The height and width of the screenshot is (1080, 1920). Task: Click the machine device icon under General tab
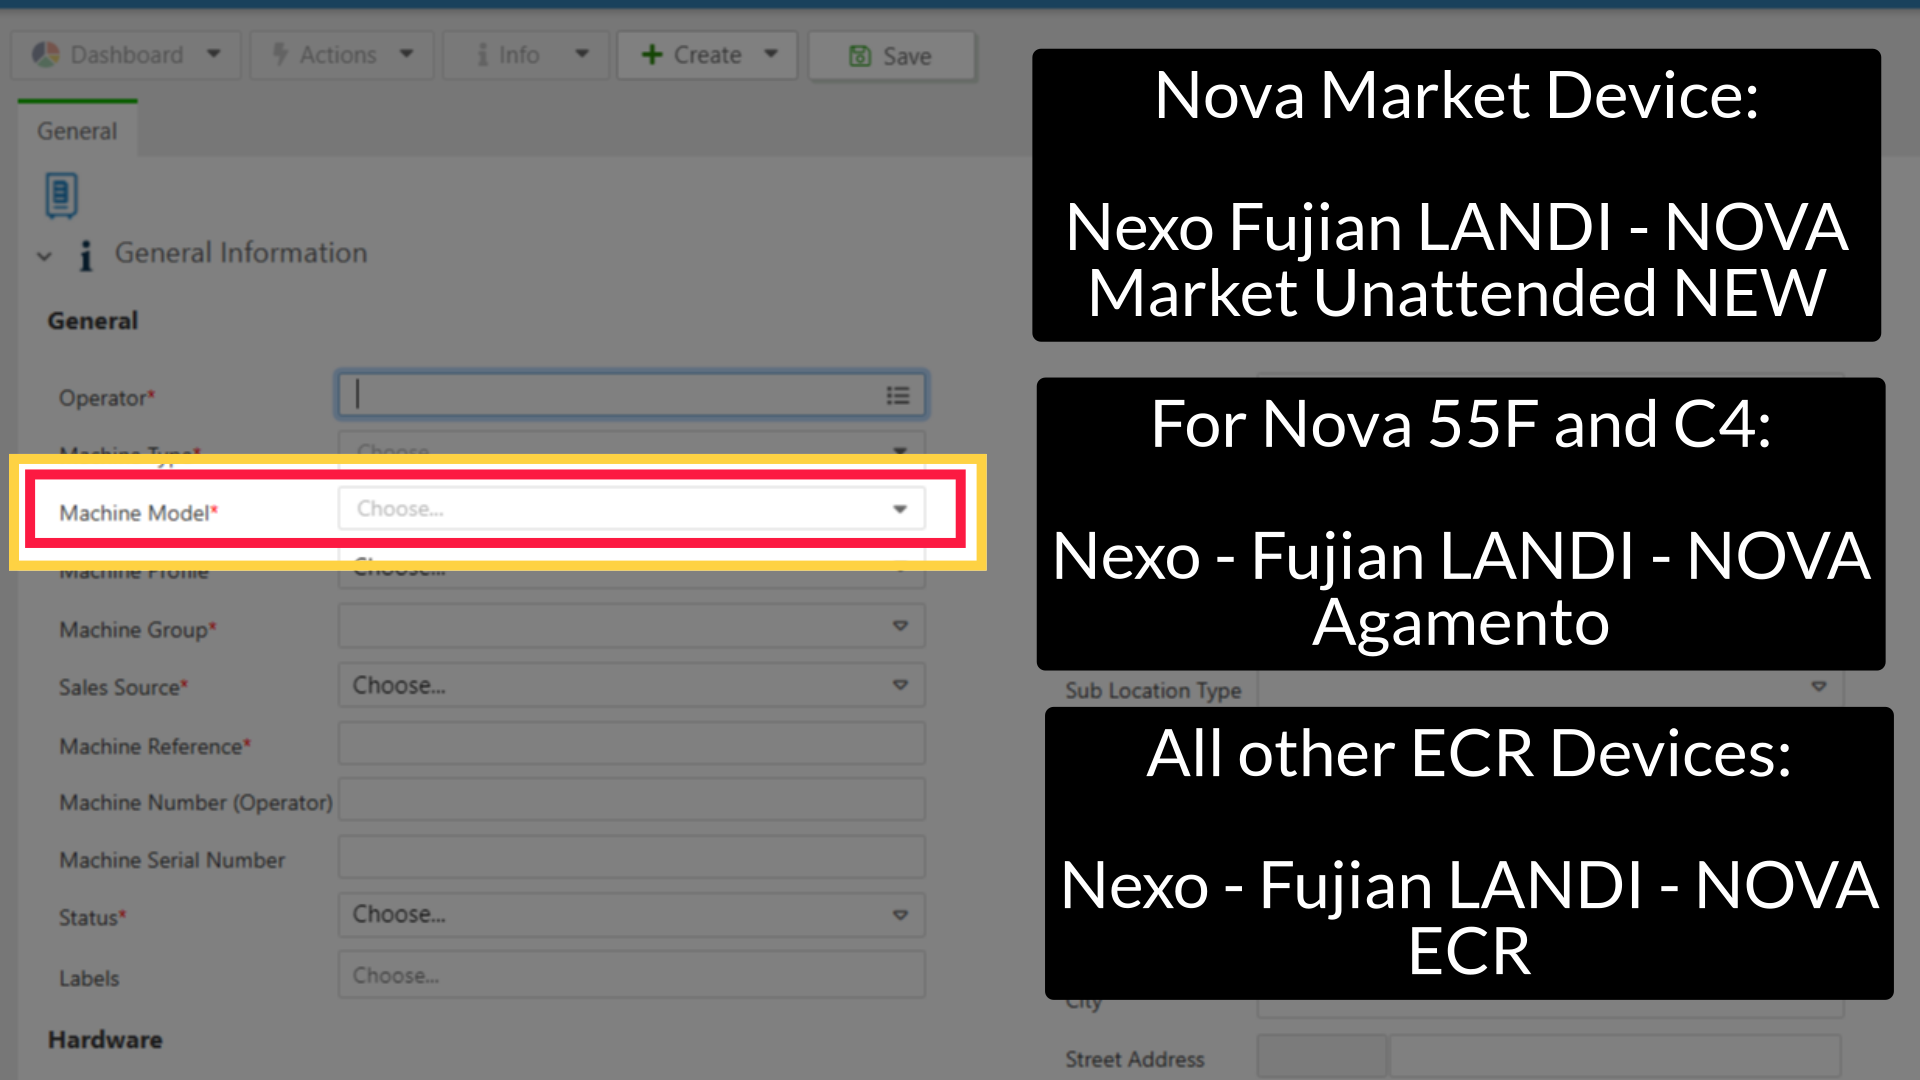click(61, 195)
